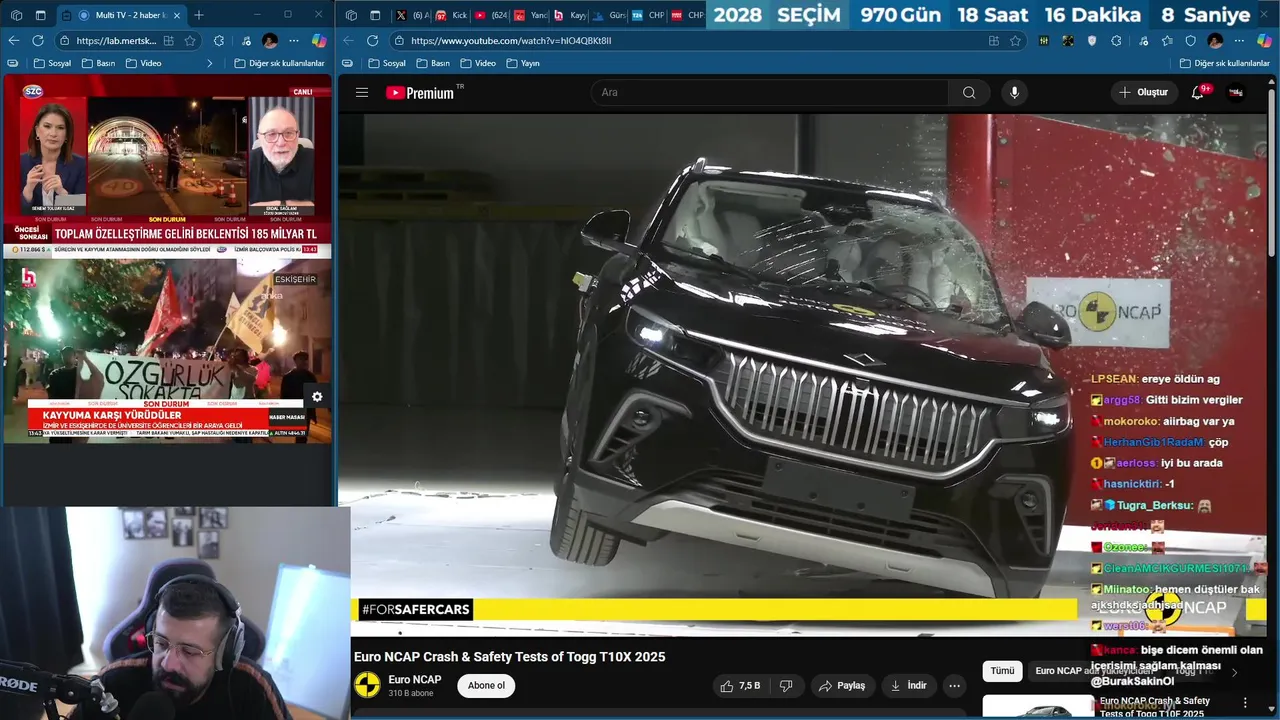Open Browser essentials shield icon
1280x720 pixels.
[1190, 41]
